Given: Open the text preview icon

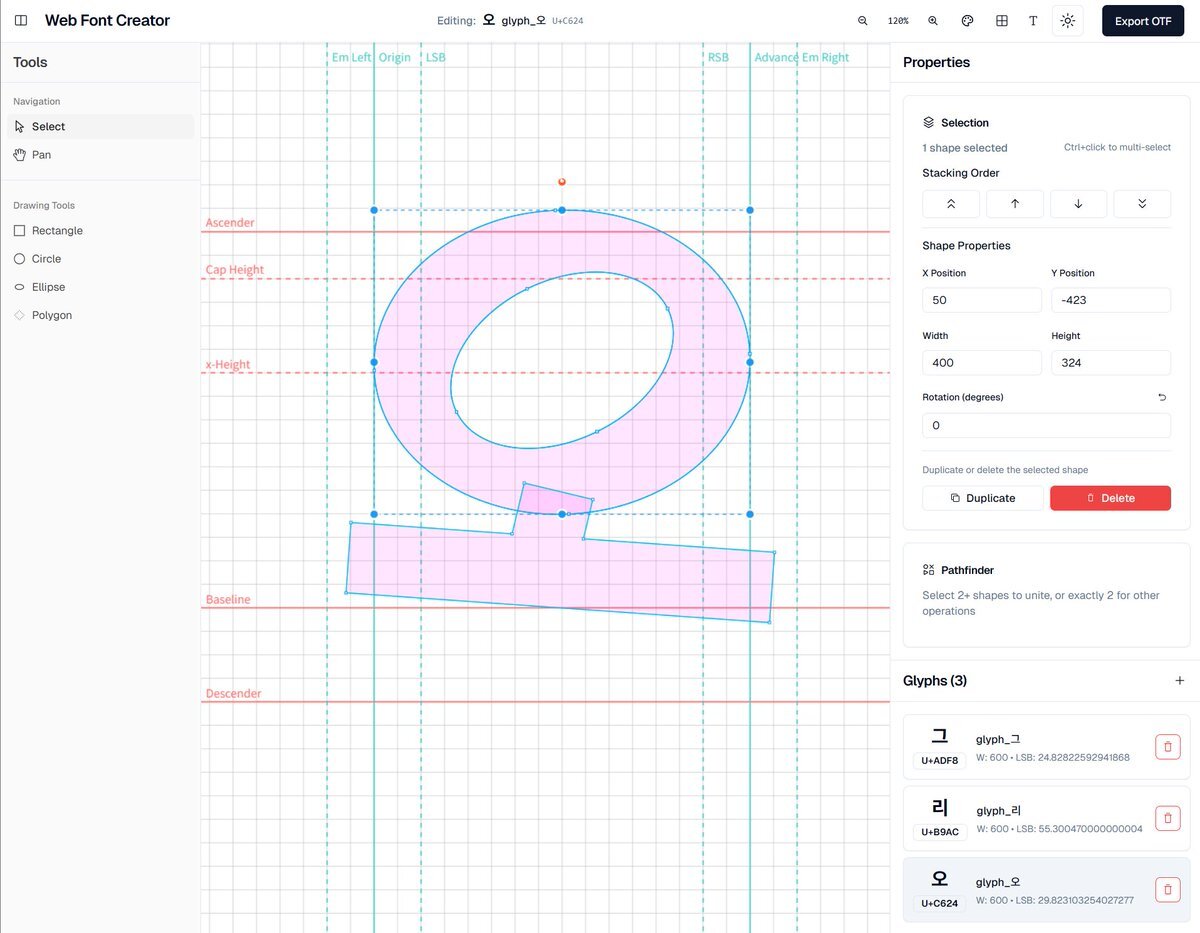Looking at the screenshot, I should [1033, 20].
